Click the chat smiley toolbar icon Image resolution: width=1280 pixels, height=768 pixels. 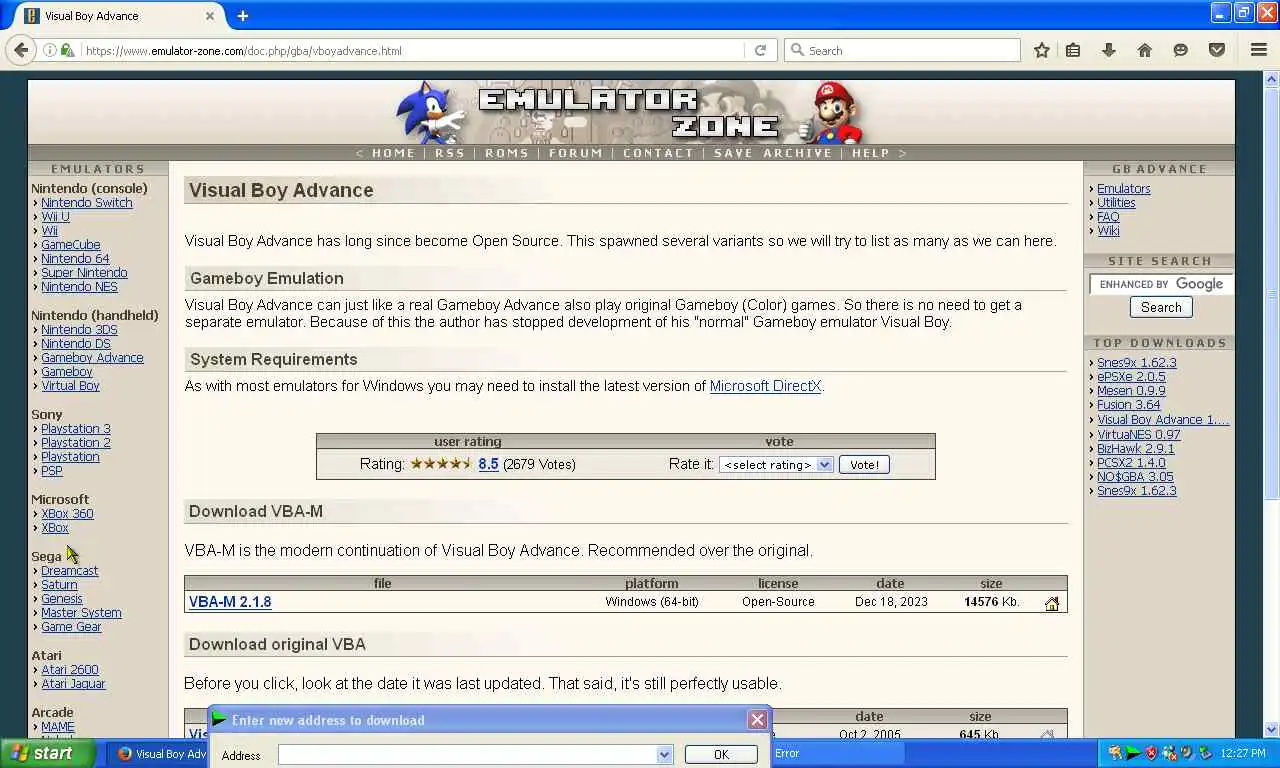pos(1181,50)
